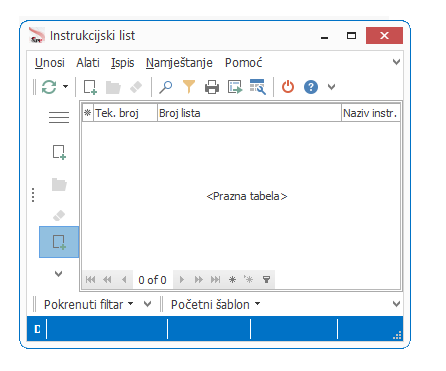Viewport: 446px width, 371px height.
Task: Click the application logo in title bar
Action: tap(36, 35)
